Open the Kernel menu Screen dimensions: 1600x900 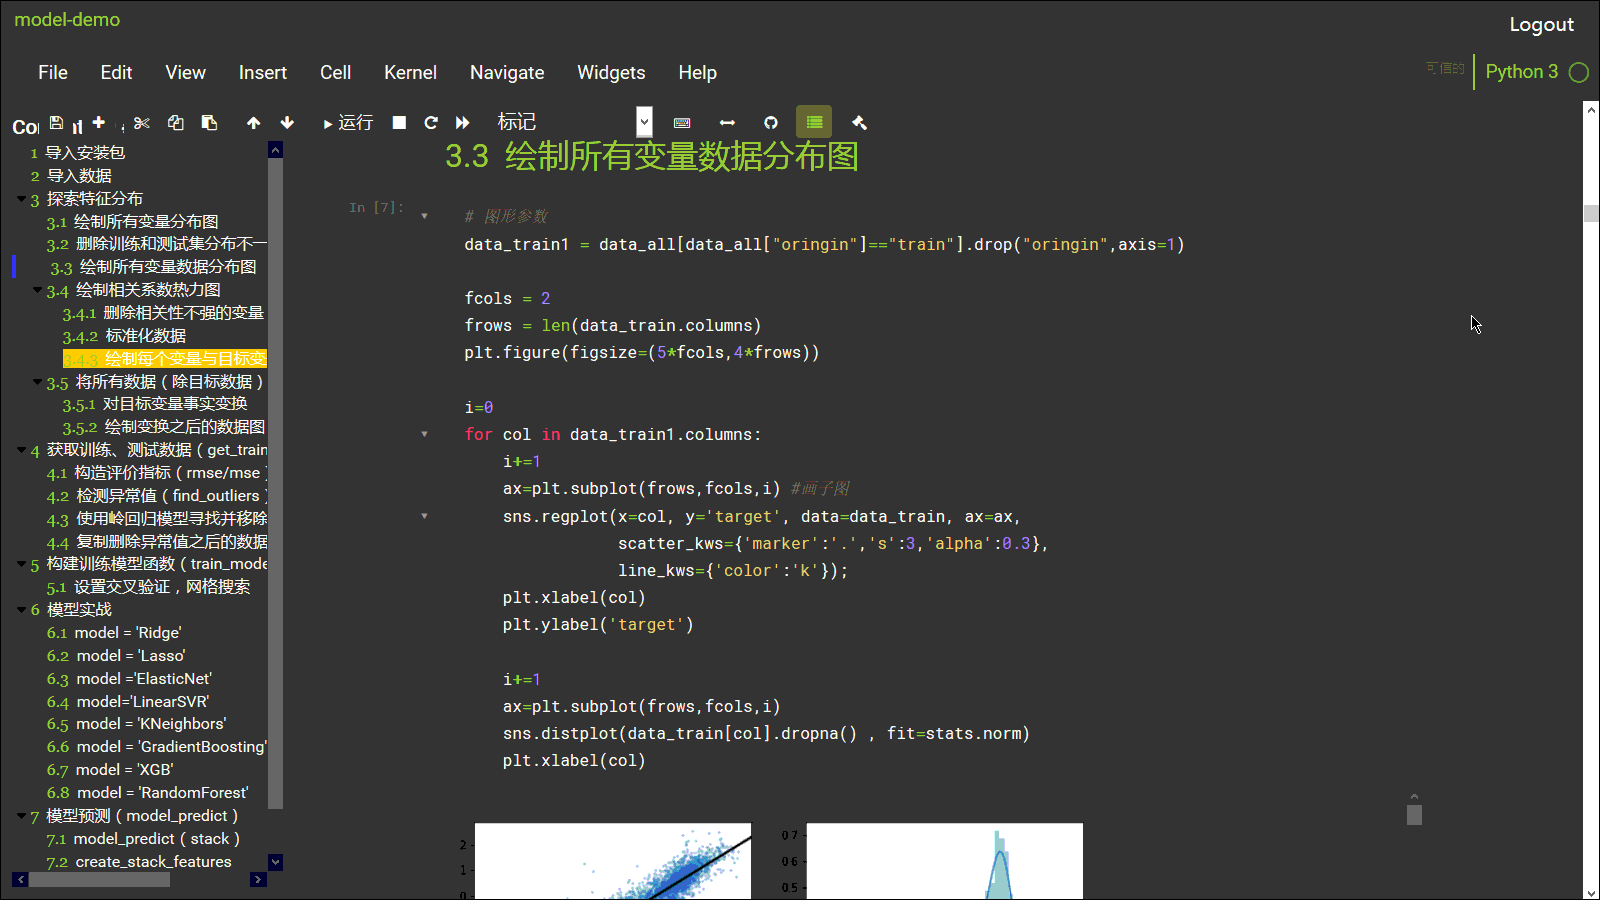point(410,72)
